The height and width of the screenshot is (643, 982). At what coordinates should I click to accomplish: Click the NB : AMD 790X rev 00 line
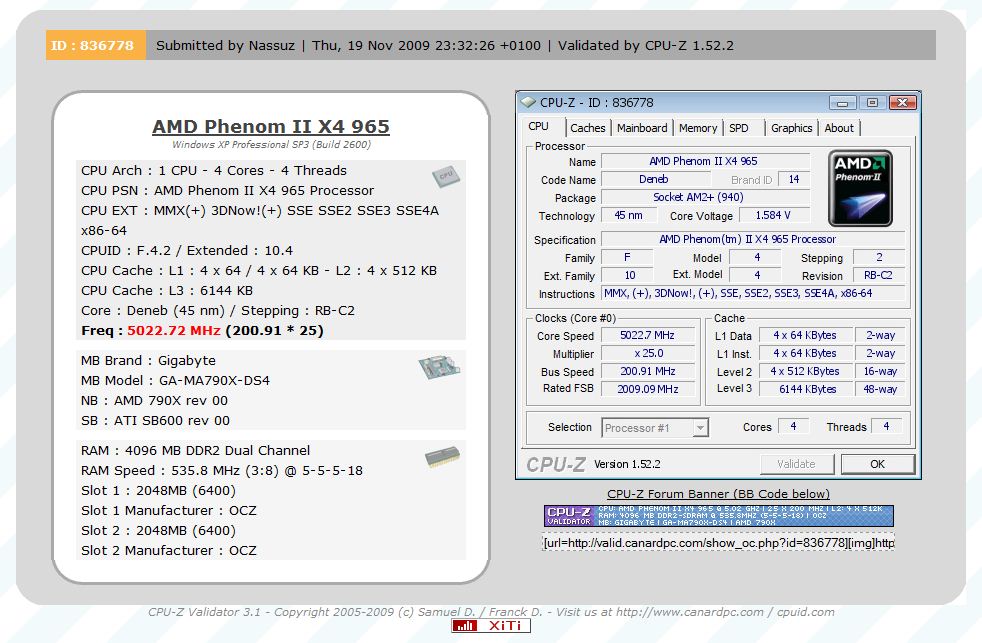154,401
